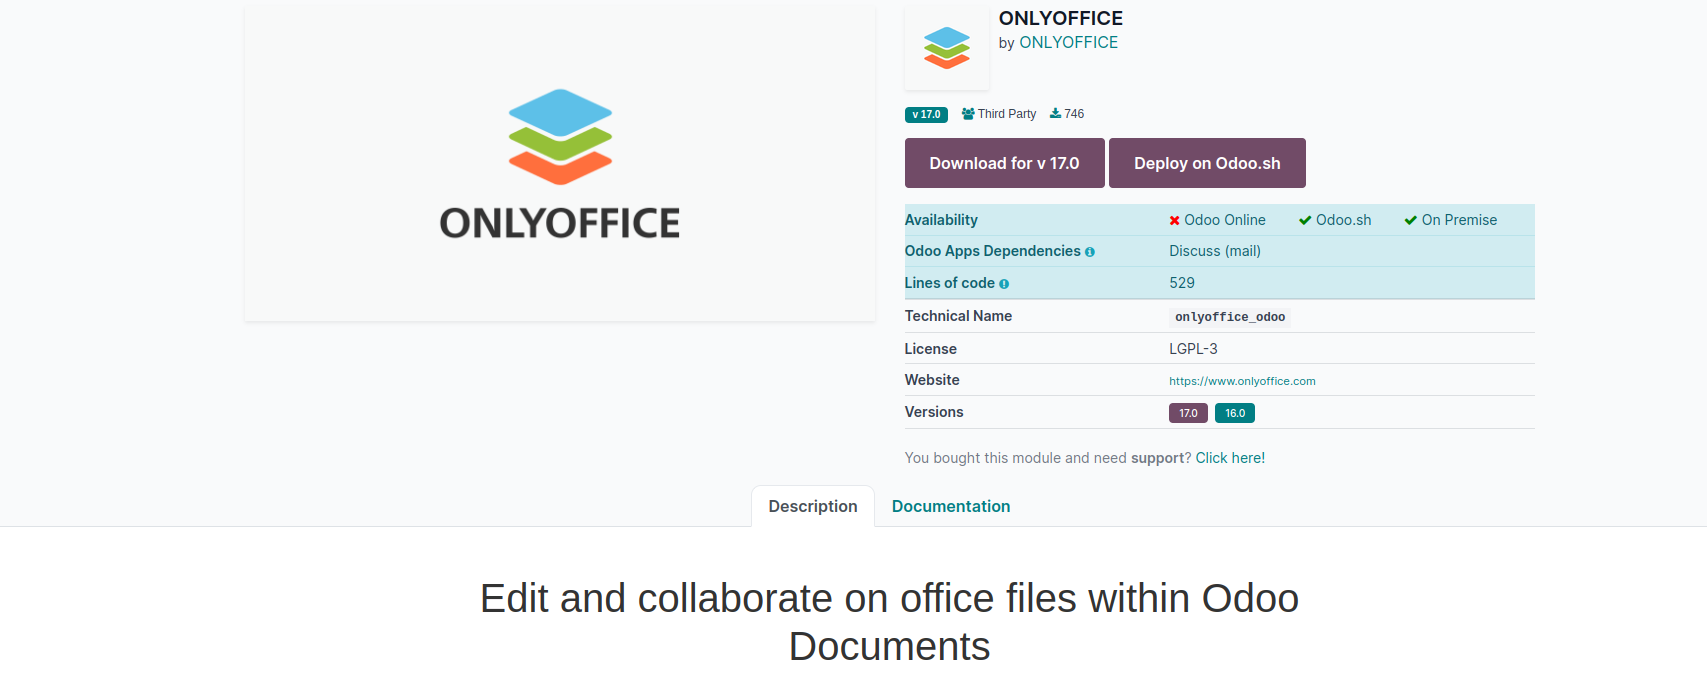Click the 'Edit and collaborate on office files' heading
This screenshot has width=1707, height=691.
pos(889,622)
